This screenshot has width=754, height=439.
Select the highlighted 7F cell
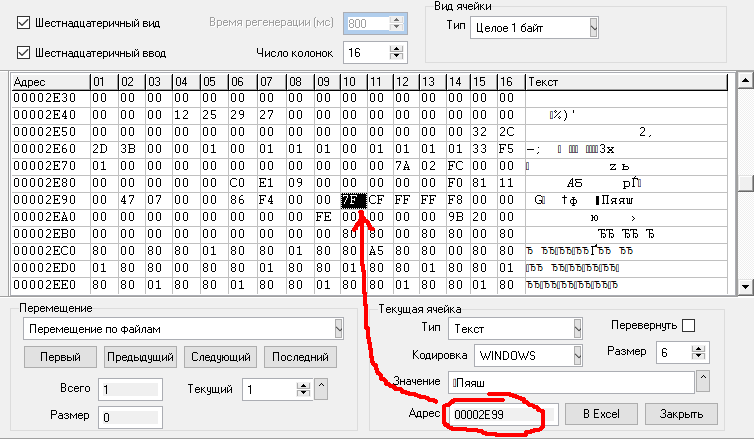(x=353, y=200)
